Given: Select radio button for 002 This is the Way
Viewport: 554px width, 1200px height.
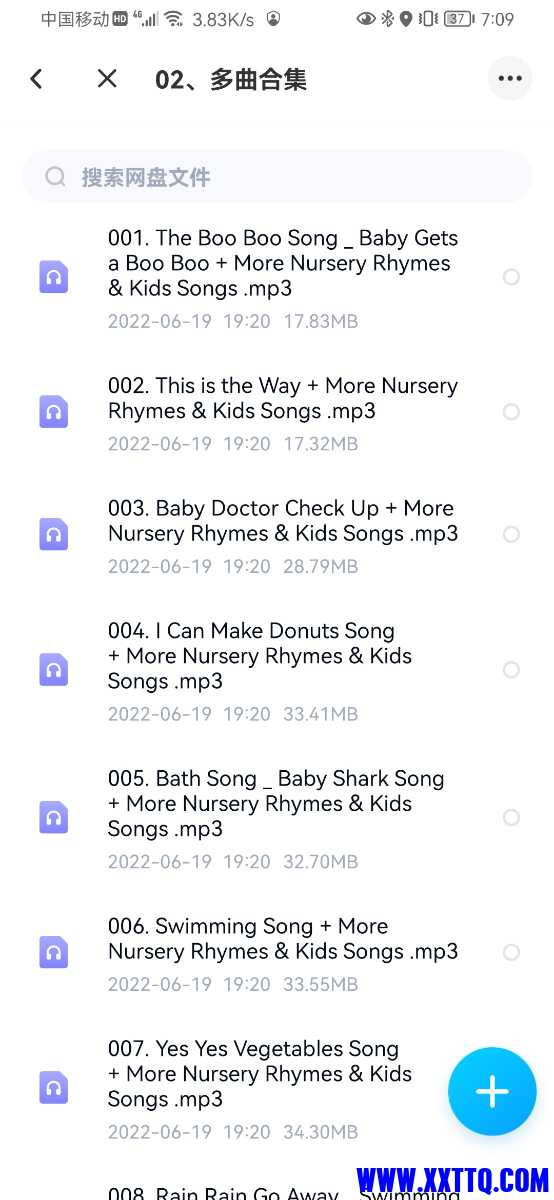Looking at the screenshot, I should [511, 412].
